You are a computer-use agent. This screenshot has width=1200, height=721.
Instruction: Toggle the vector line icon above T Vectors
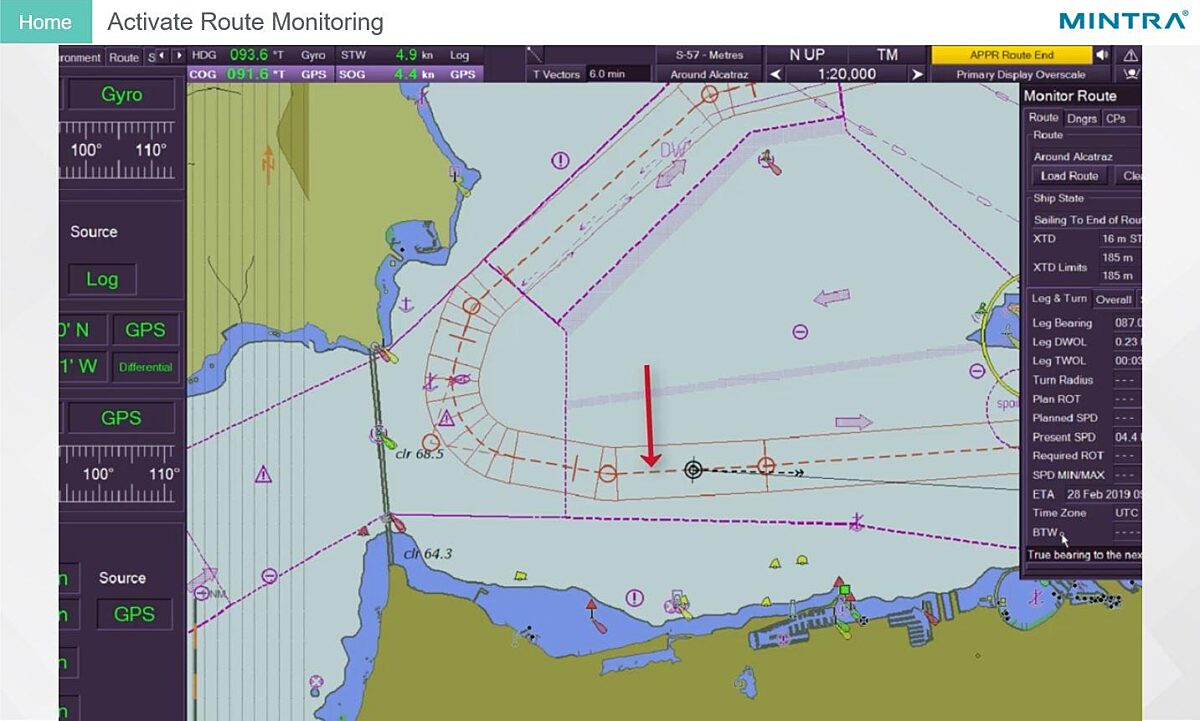click(536, 55)
